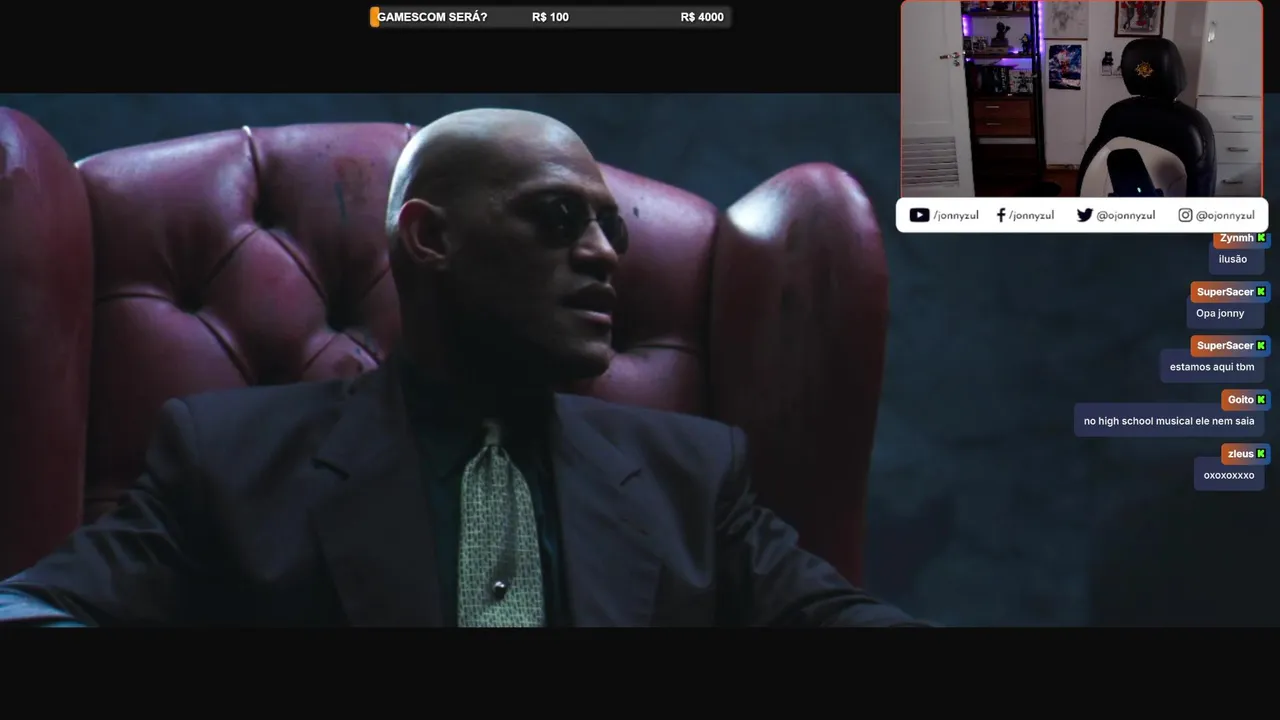
Task: Click username Zynmh in chat
Action: [x=1237, y=238]
